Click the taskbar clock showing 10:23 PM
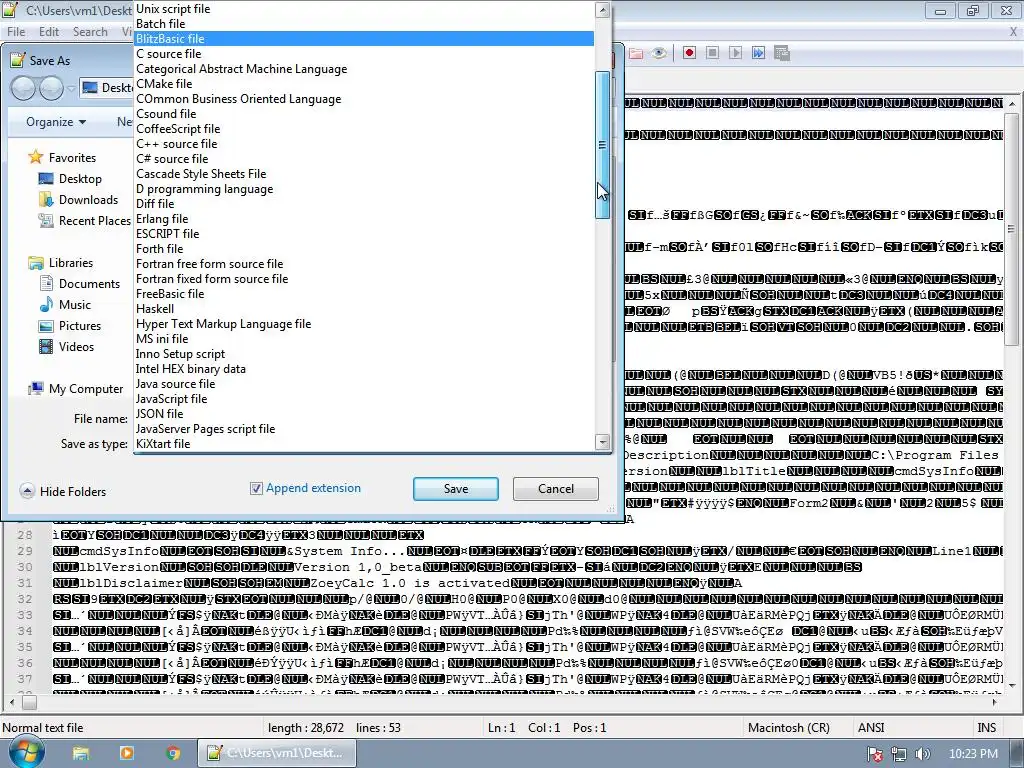The height and width of the screenshot is (768, 1024). [x=973, y=754]
